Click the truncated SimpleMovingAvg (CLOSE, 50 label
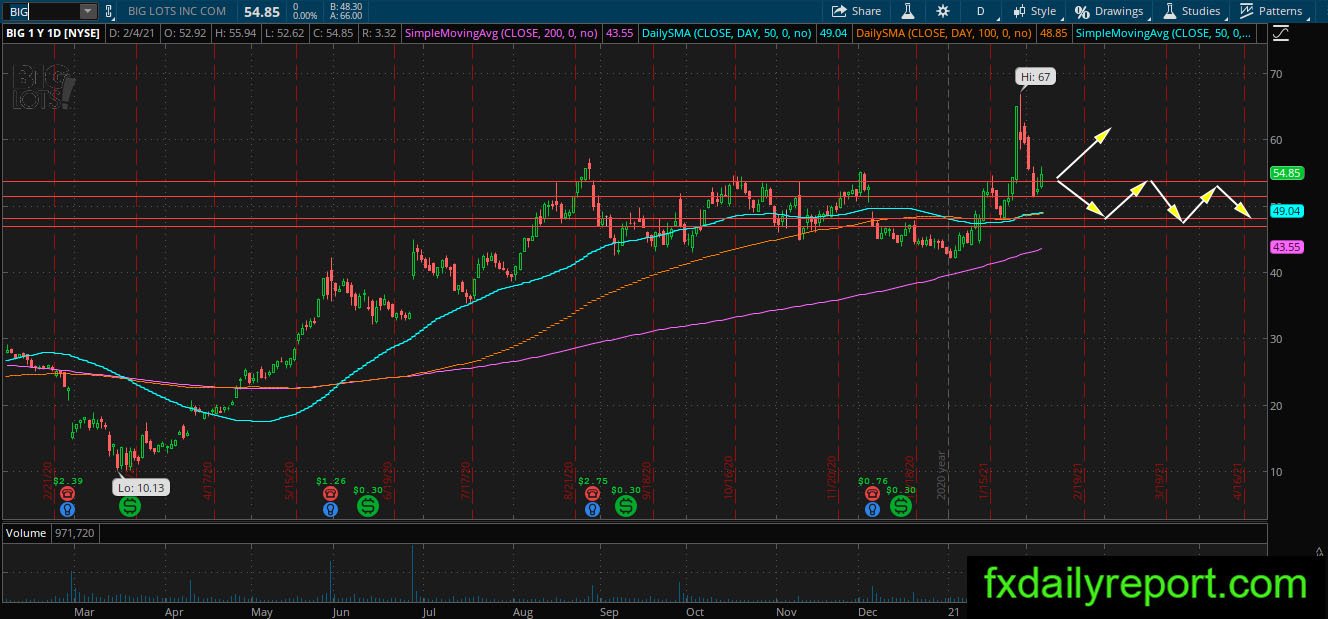The image size is (1328, 619). 1161,33
